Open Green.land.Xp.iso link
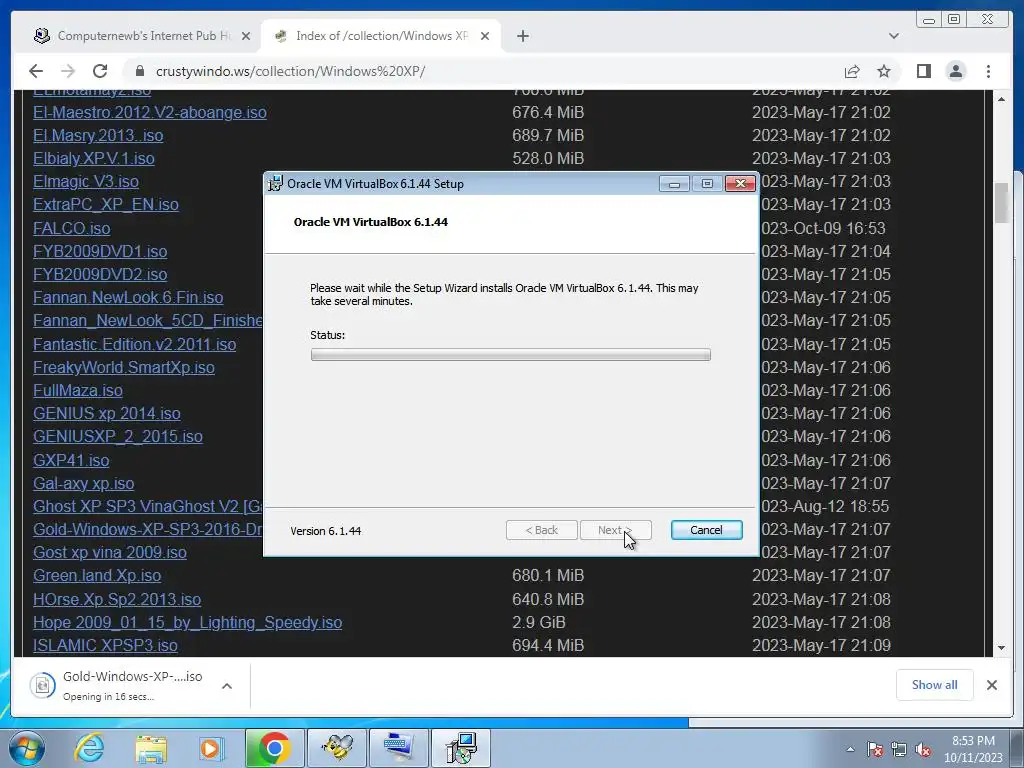The width and height of the screenshot is (1024, 768). pyautogui.click(x=97, y=575)
